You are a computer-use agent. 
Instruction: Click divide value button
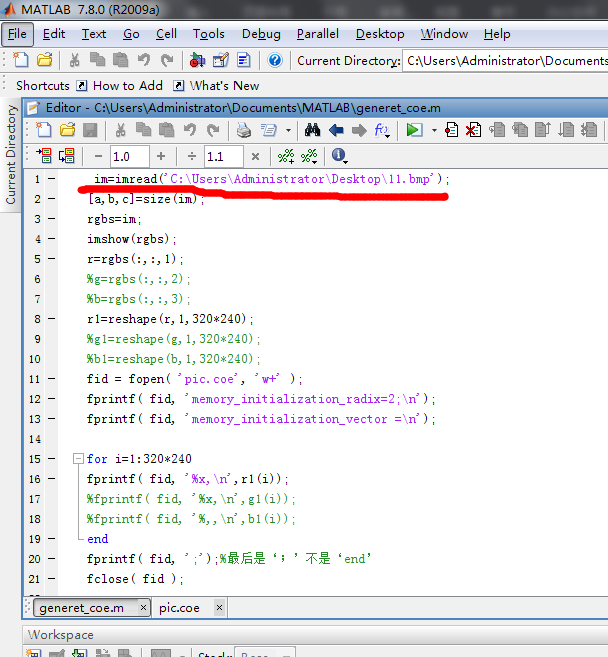point(192,157)
